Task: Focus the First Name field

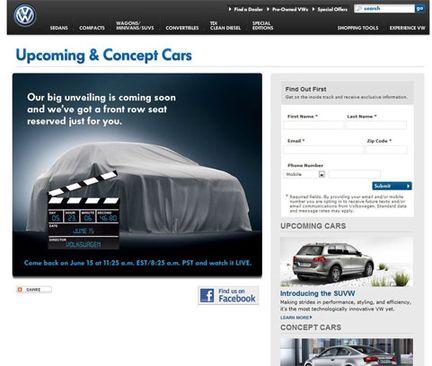Action: pos(313,125)
